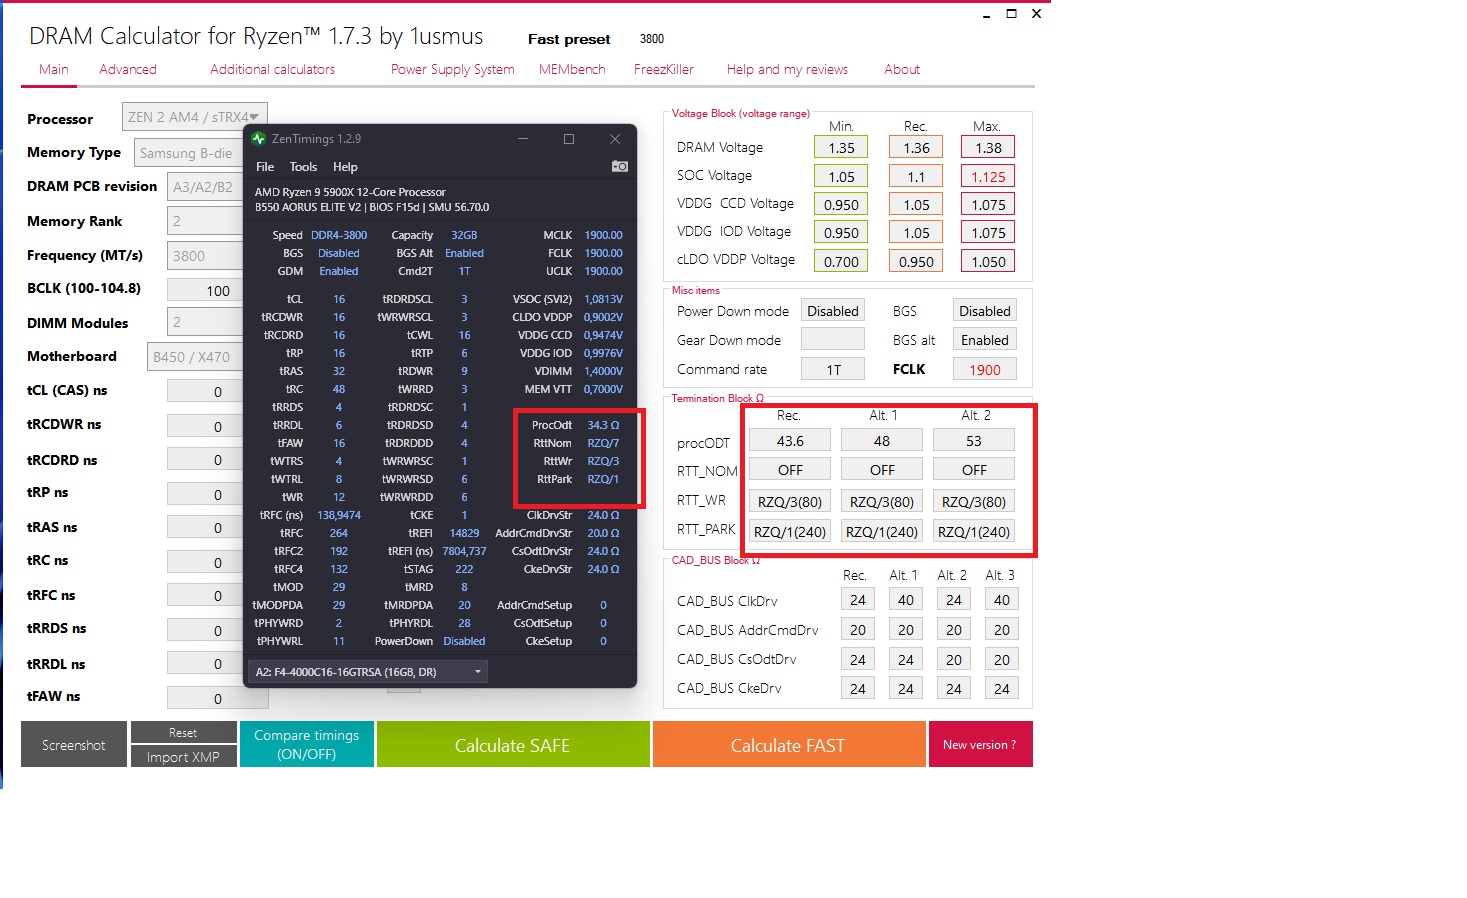The height and width of the screenshot is (898, 1467).
Task: Click the tRFC ns input field
Action: coord(205,596)
